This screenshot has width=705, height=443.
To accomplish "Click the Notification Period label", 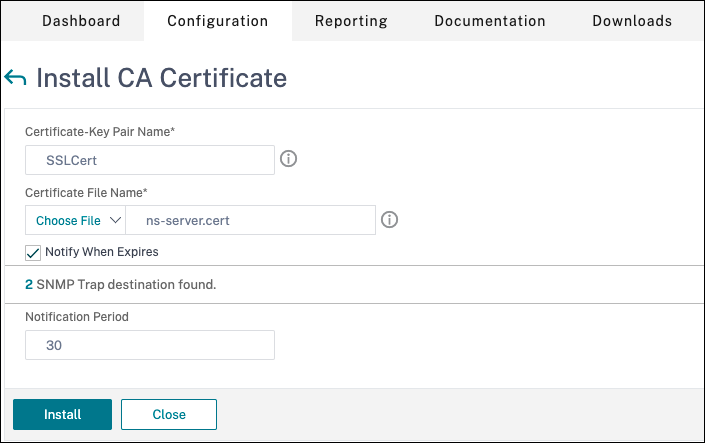I will (78, 316).
